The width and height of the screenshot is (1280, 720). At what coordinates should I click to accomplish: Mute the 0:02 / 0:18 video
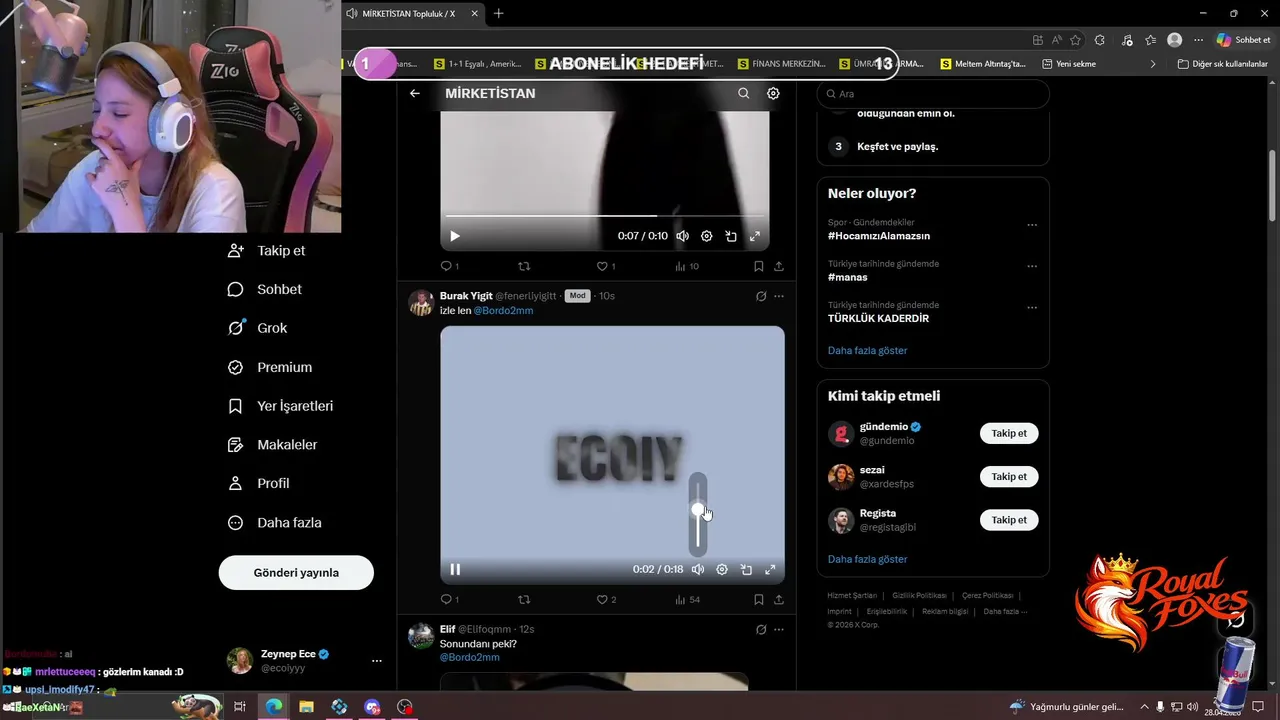coord(698,569)
